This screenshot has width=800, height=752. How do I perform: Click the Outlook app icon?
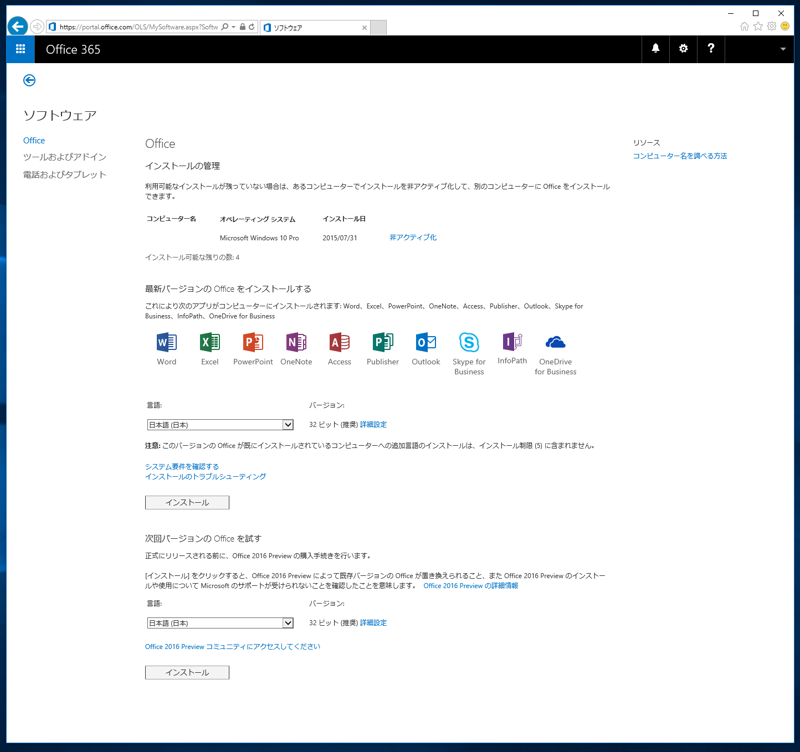click(426, 342)
